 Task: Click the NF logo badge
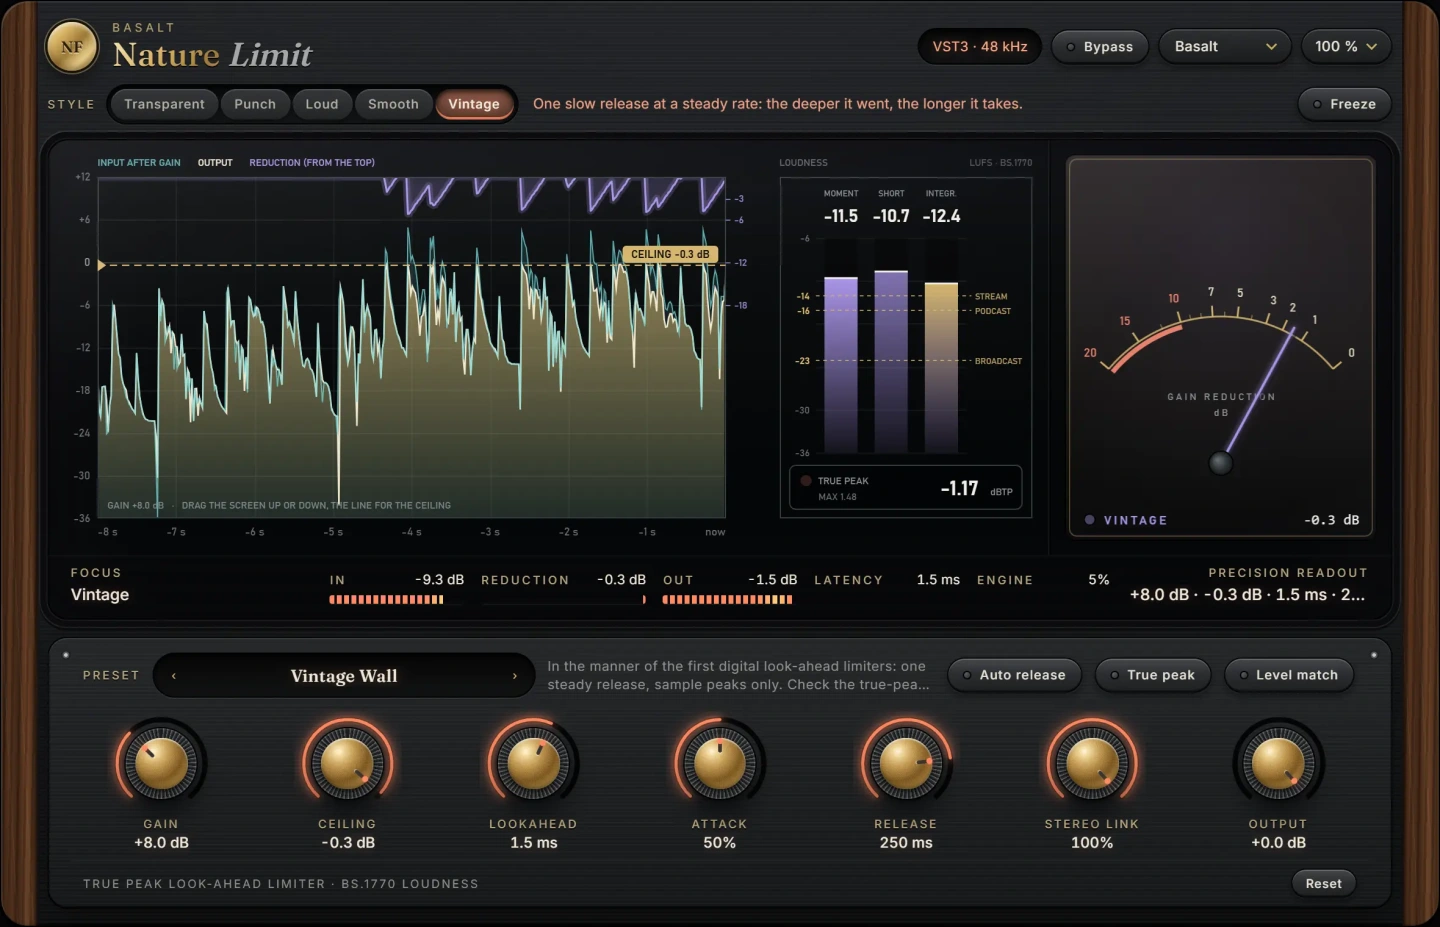(x=72, y=47)
